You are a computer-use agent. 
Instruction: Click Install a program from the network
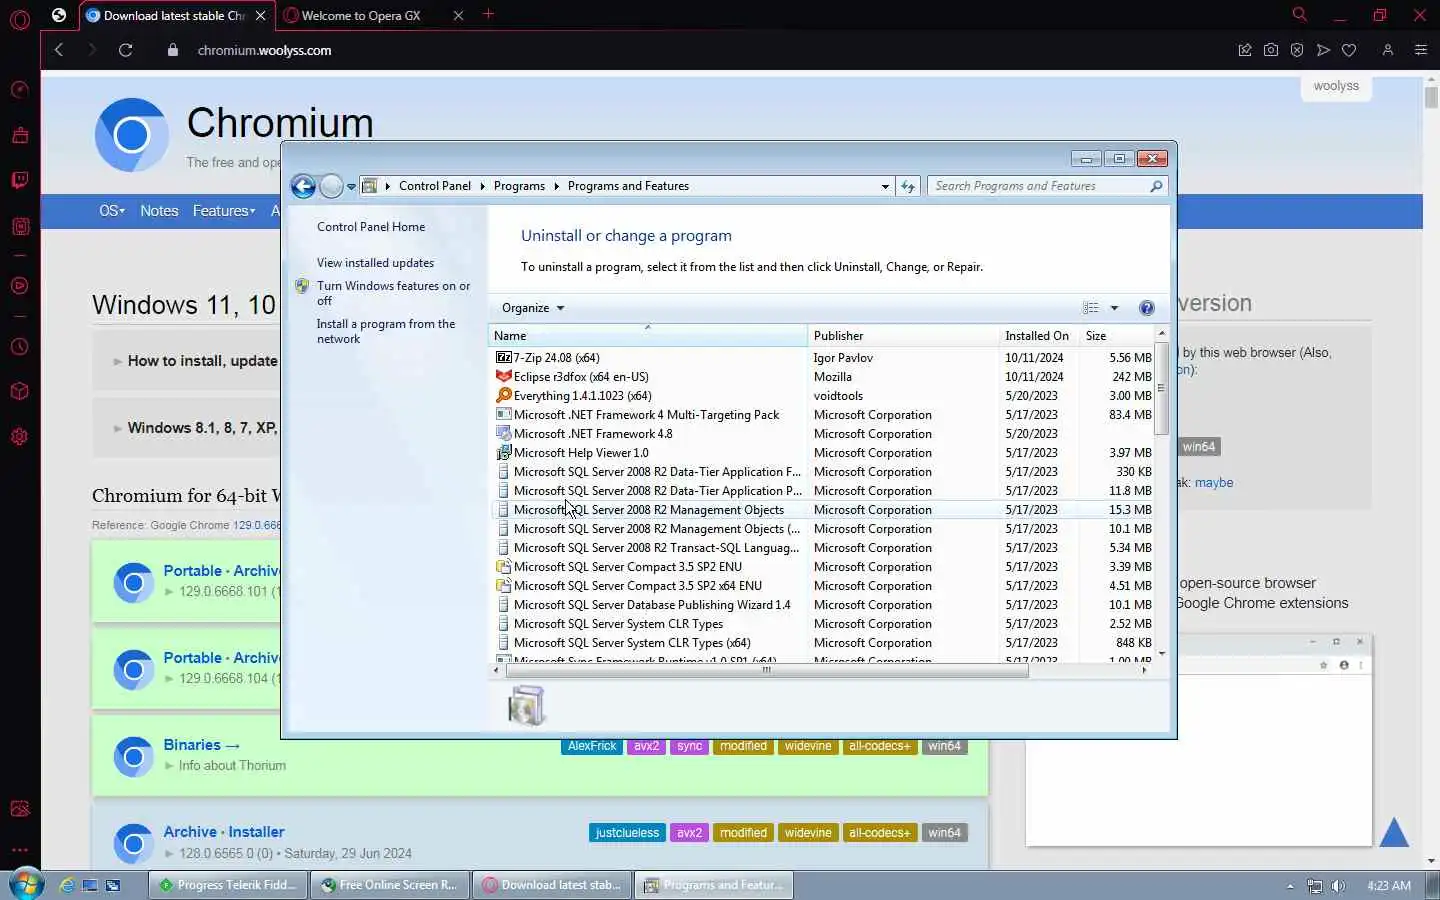coord(385,331)
